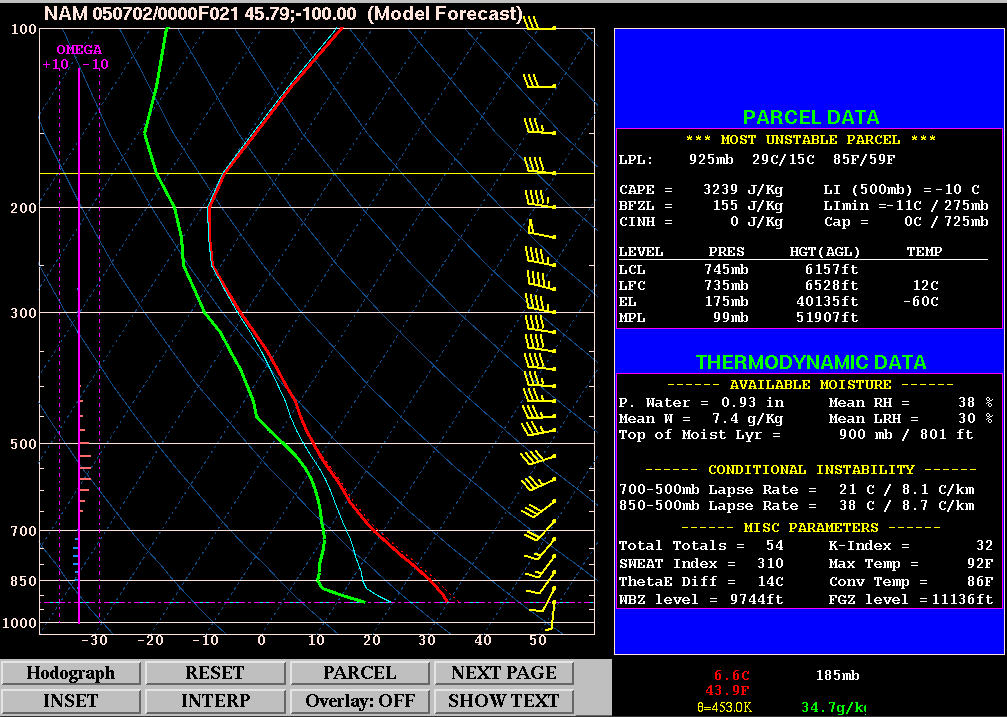Click the magenta OMEGA label
The height and width of the screenshot is (717, 1007).
pos(78,49)
